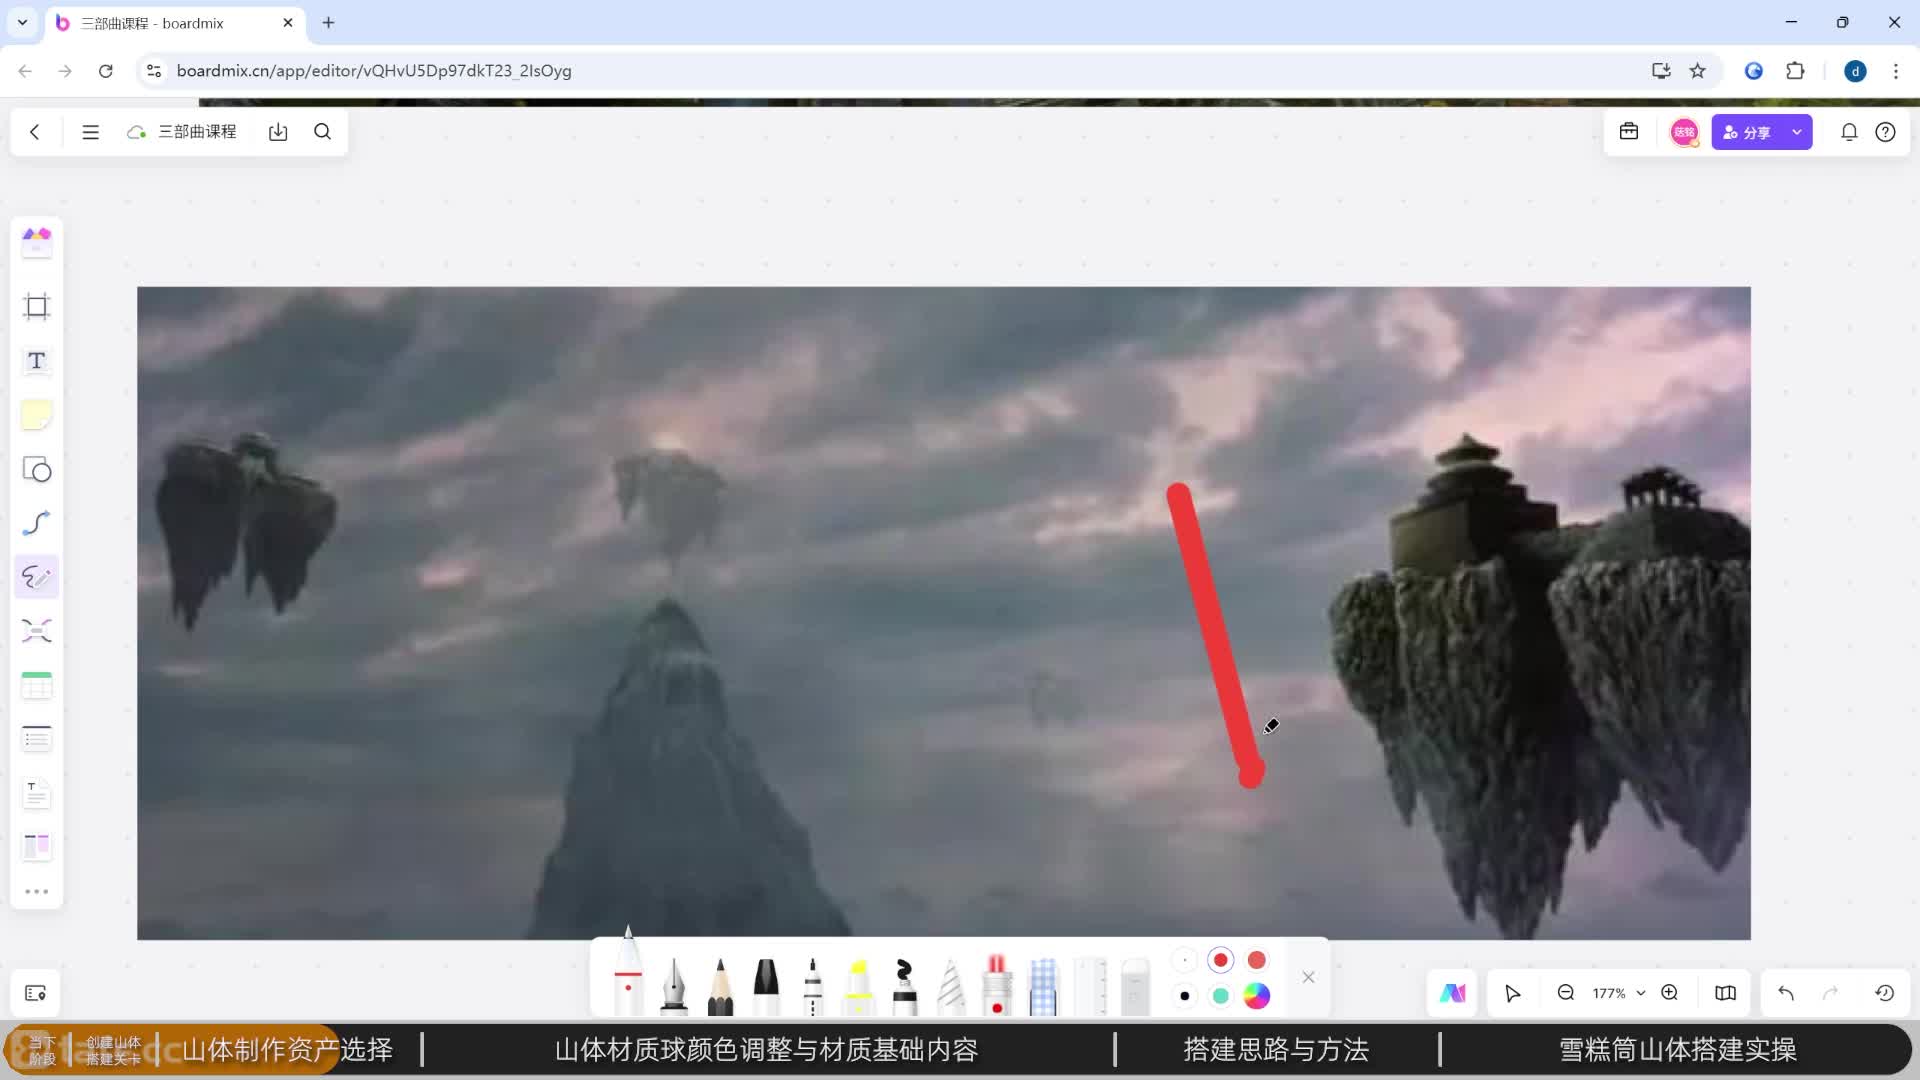This screenshot has width=1920, height=1080.
Task: Choose the blue checkered tape tool
Action: (1043, 986)
